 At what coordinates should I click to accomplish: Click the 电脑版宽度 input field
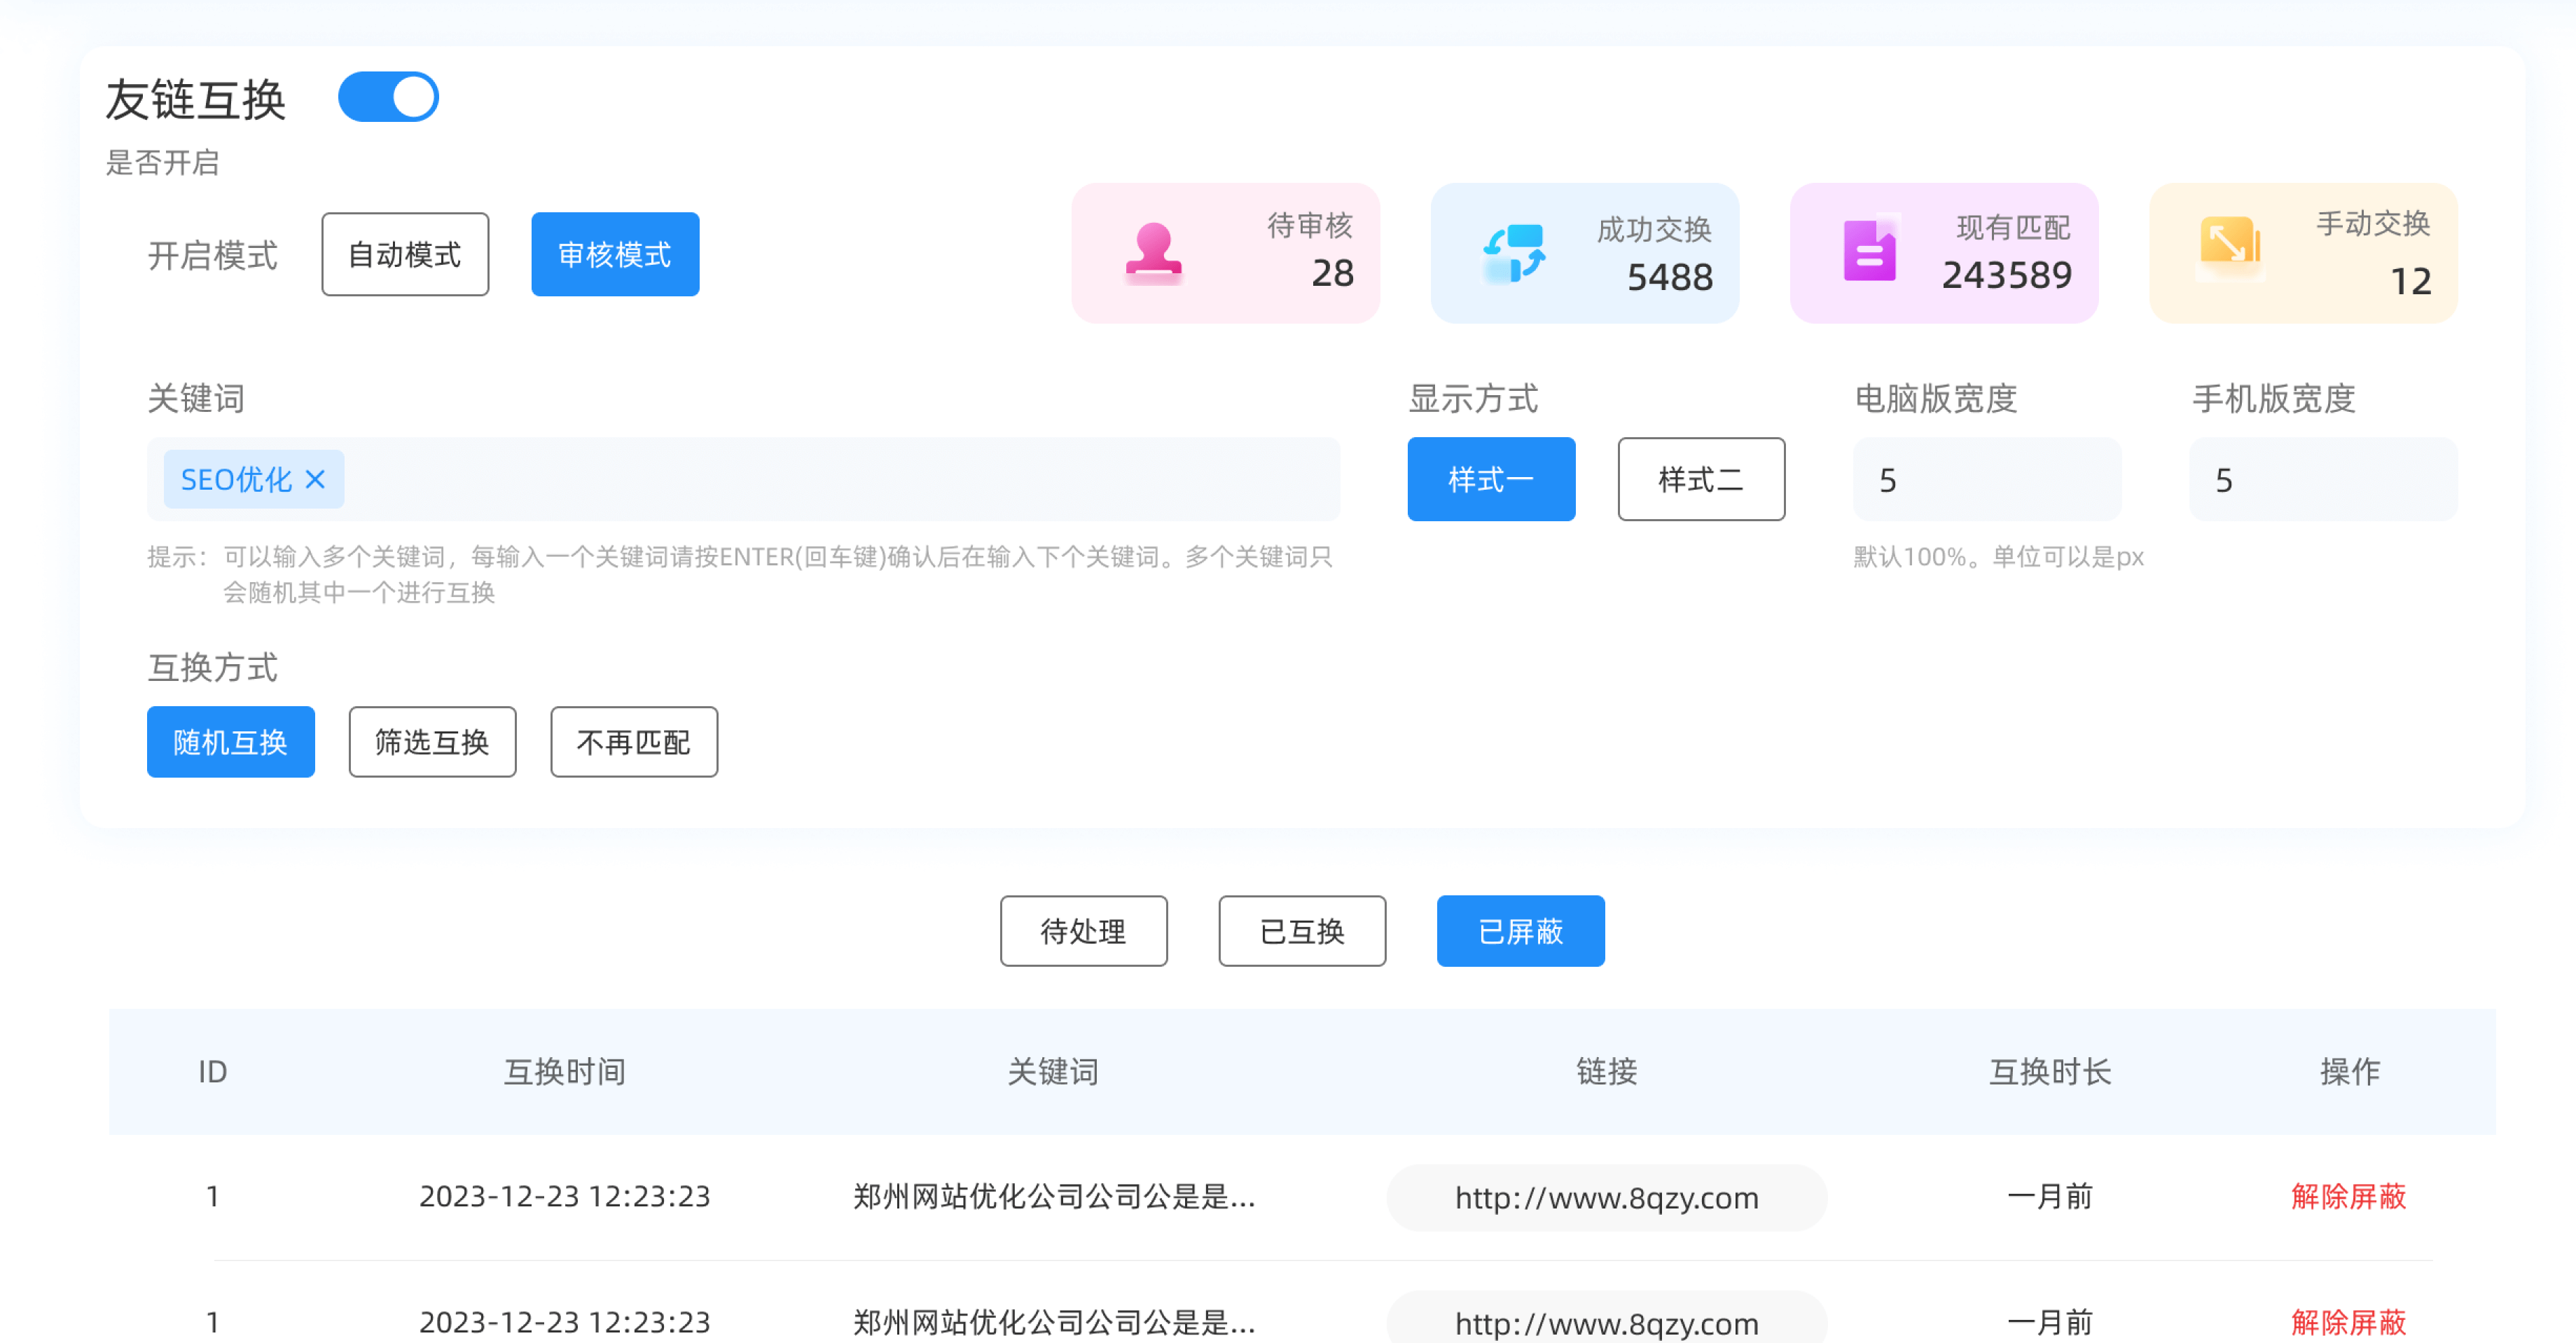pyautogui.click(x=1986, y=479)
